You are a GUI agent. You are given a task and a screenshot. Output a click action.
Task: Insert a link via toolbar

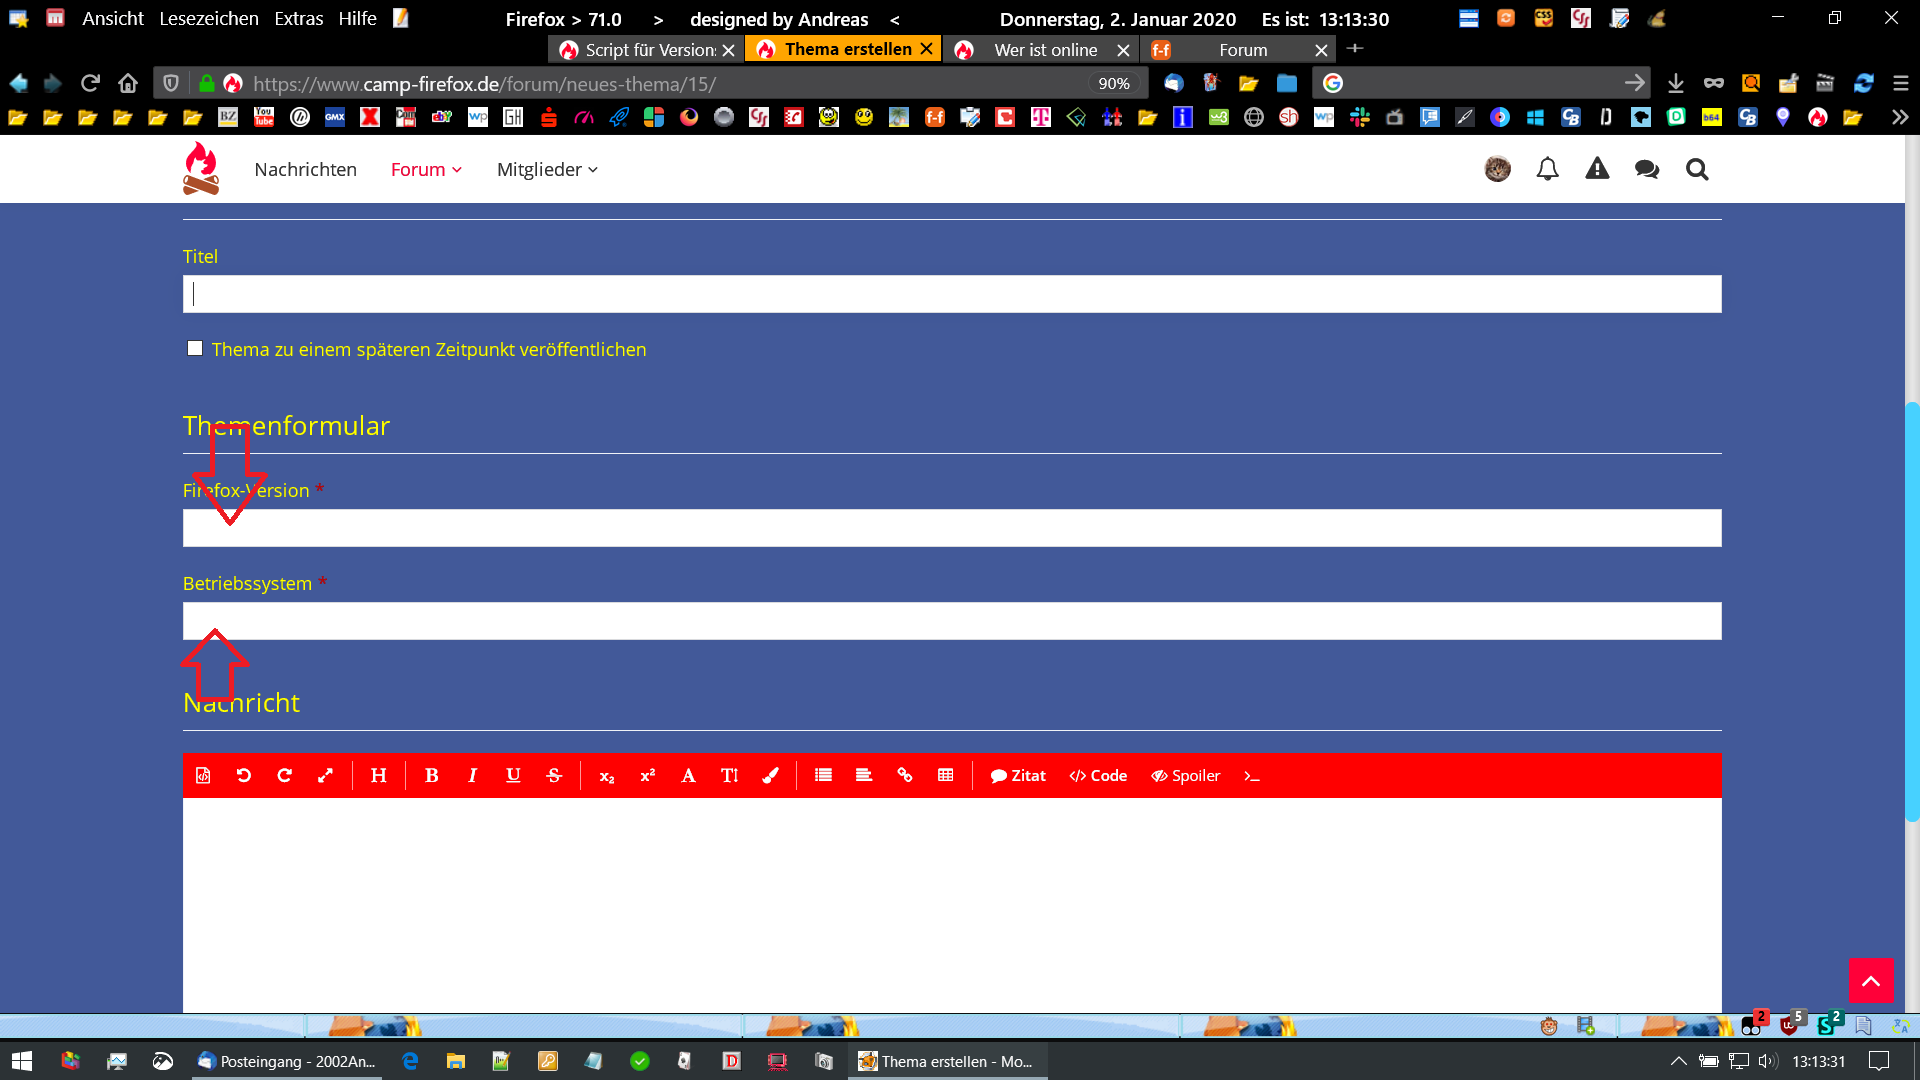coord(904,776)
